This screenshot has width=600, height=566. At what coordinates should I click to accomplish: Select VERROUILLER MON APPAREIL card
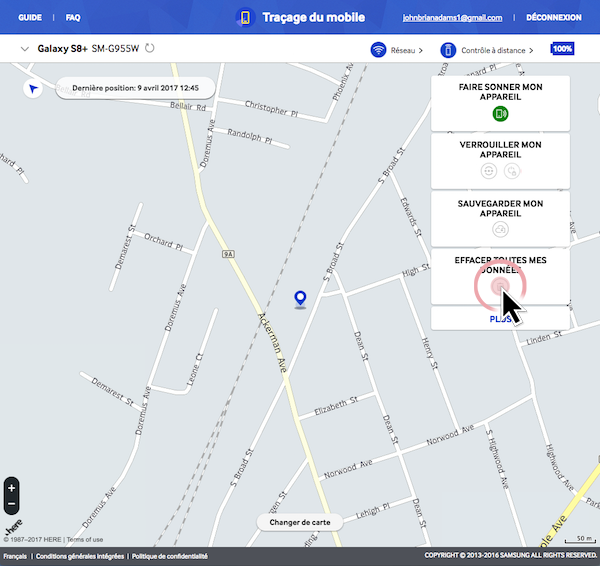[500, 161]
